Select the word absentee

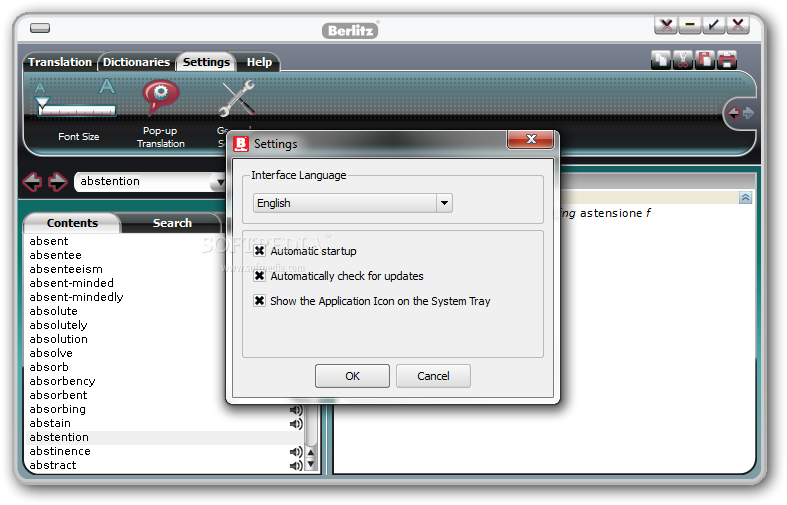55,256
